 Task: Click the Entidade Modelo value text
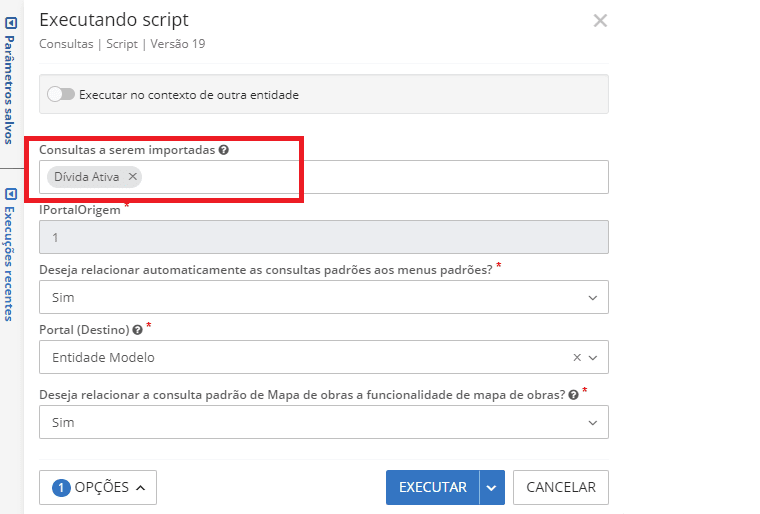coord(103,357)
